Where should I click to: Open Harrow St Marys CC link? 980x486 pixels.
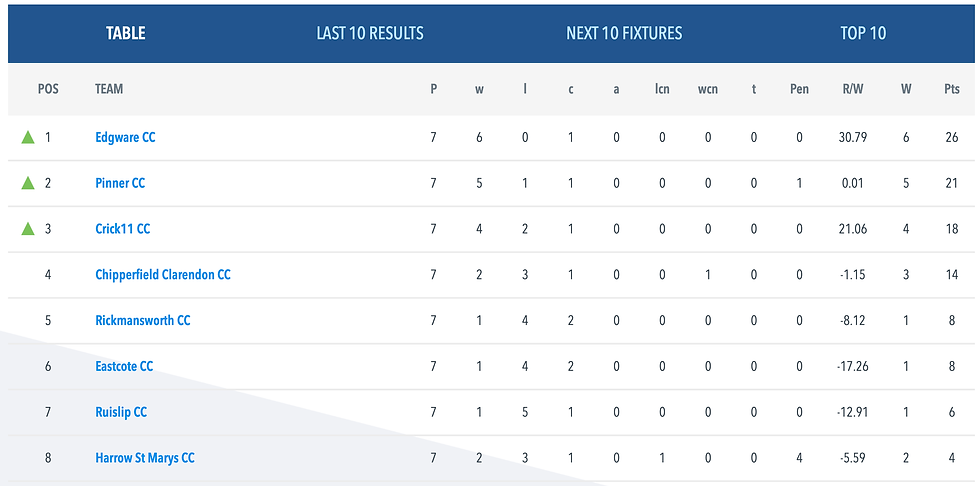pyautogui.click(x=145, y=458)
